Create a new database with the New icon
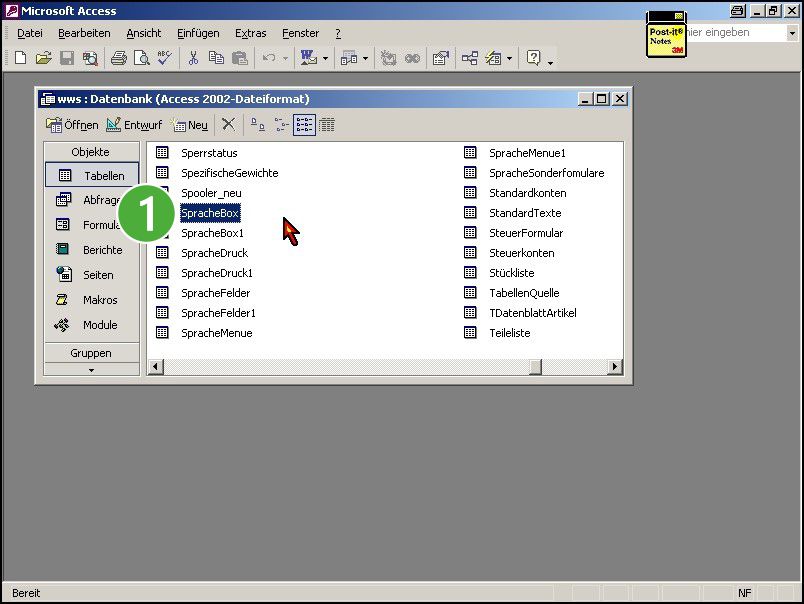The height and width of the screenshot is (604, 804). [21, 58]
